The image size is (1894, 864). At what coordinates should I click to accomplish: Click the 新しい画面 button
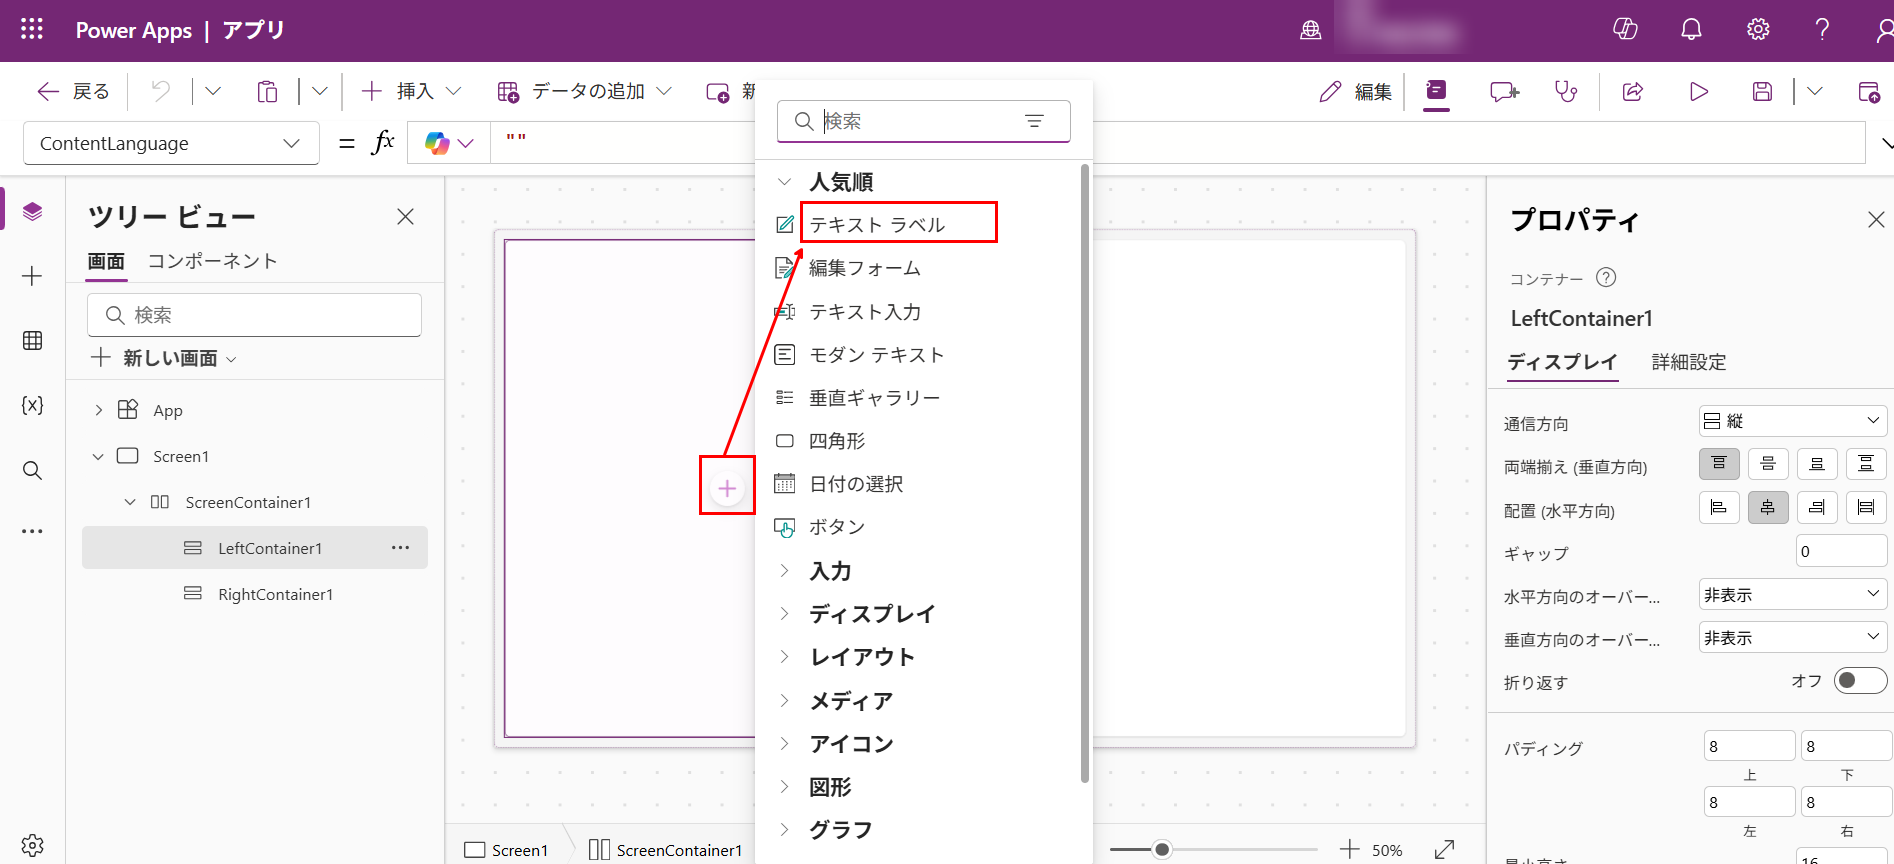point(164,358)
